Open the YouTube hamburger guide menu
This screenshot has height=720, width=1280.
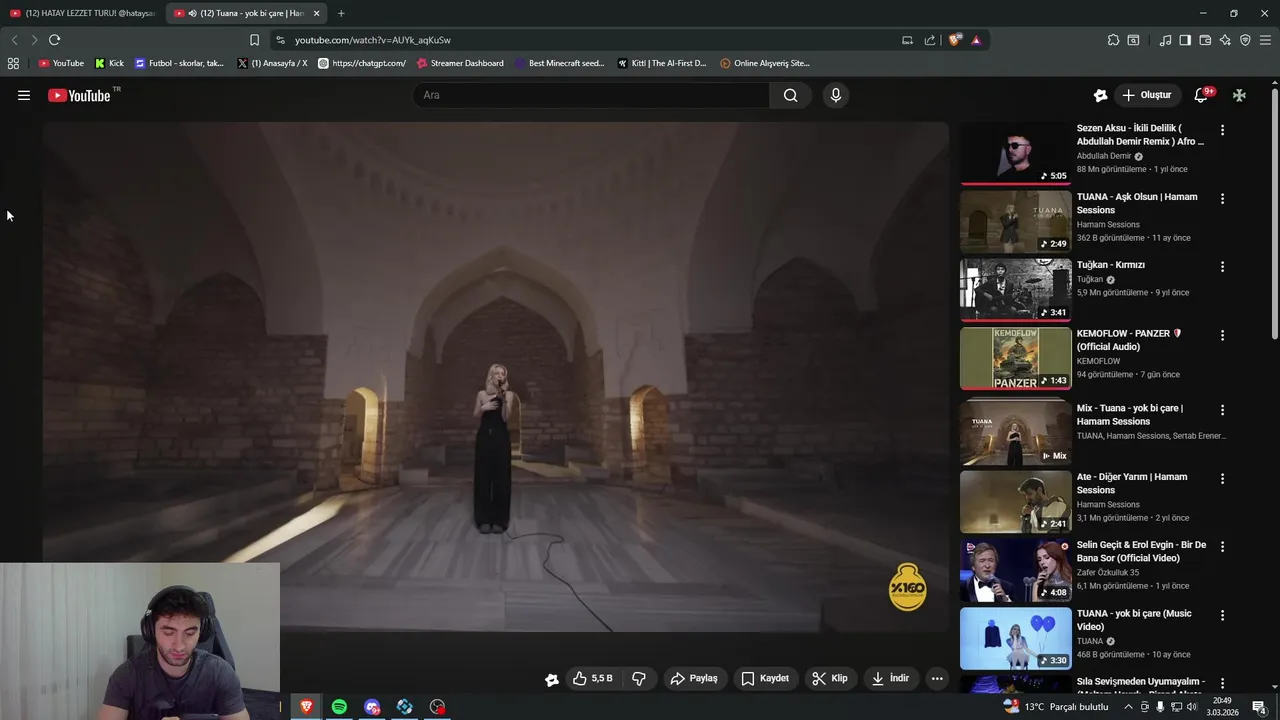pos(24,95)
